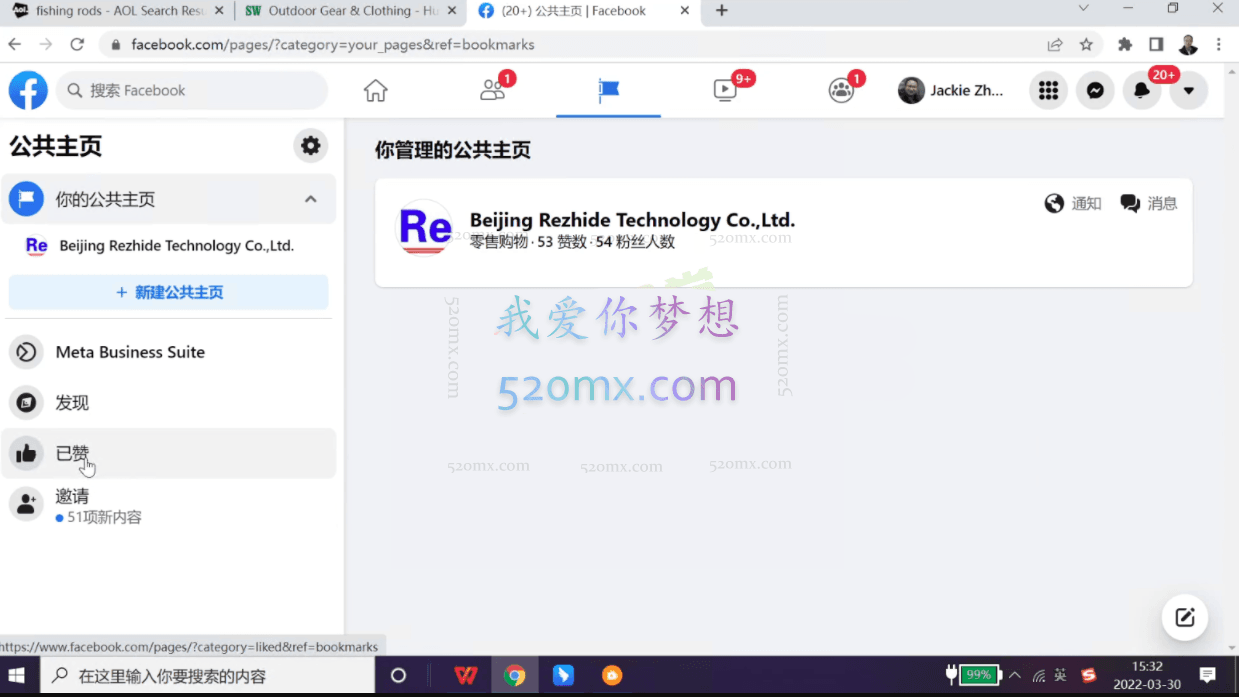Open 已赞 liked pages item
This screenshot has width=1239, height=697.
[168, 453]
